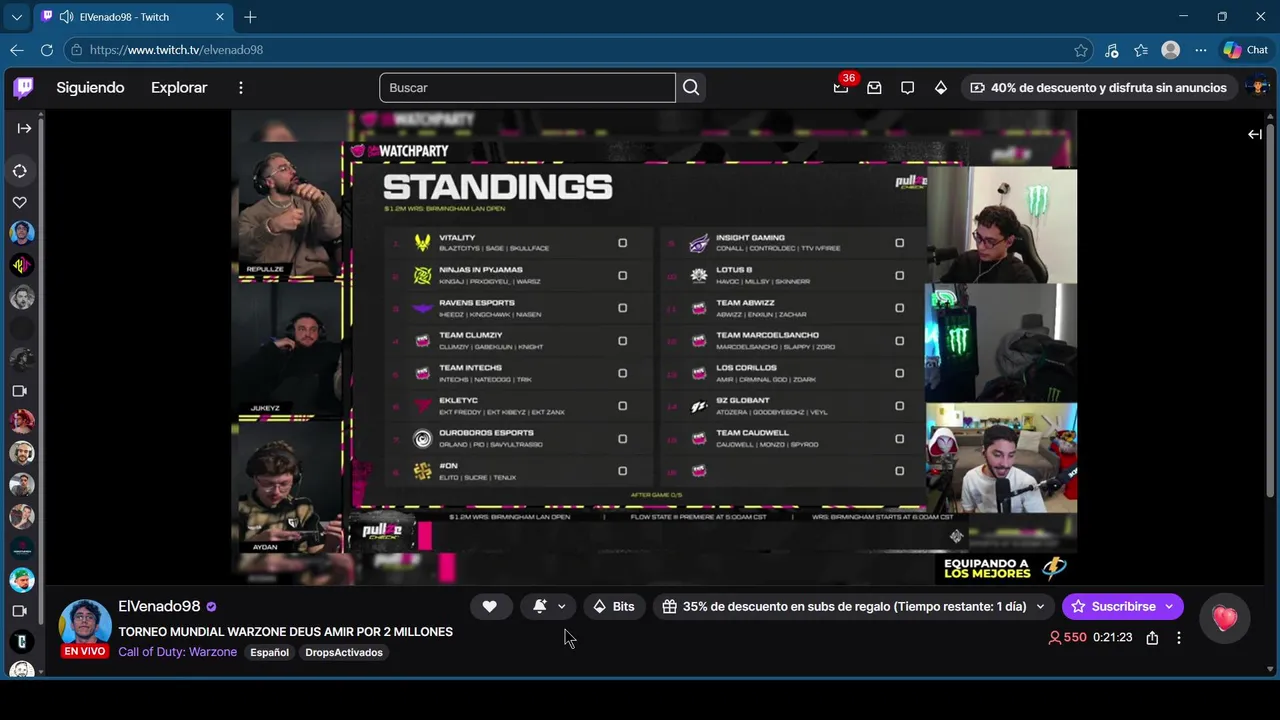Open the browser tab list dropdown

(16, 17)
